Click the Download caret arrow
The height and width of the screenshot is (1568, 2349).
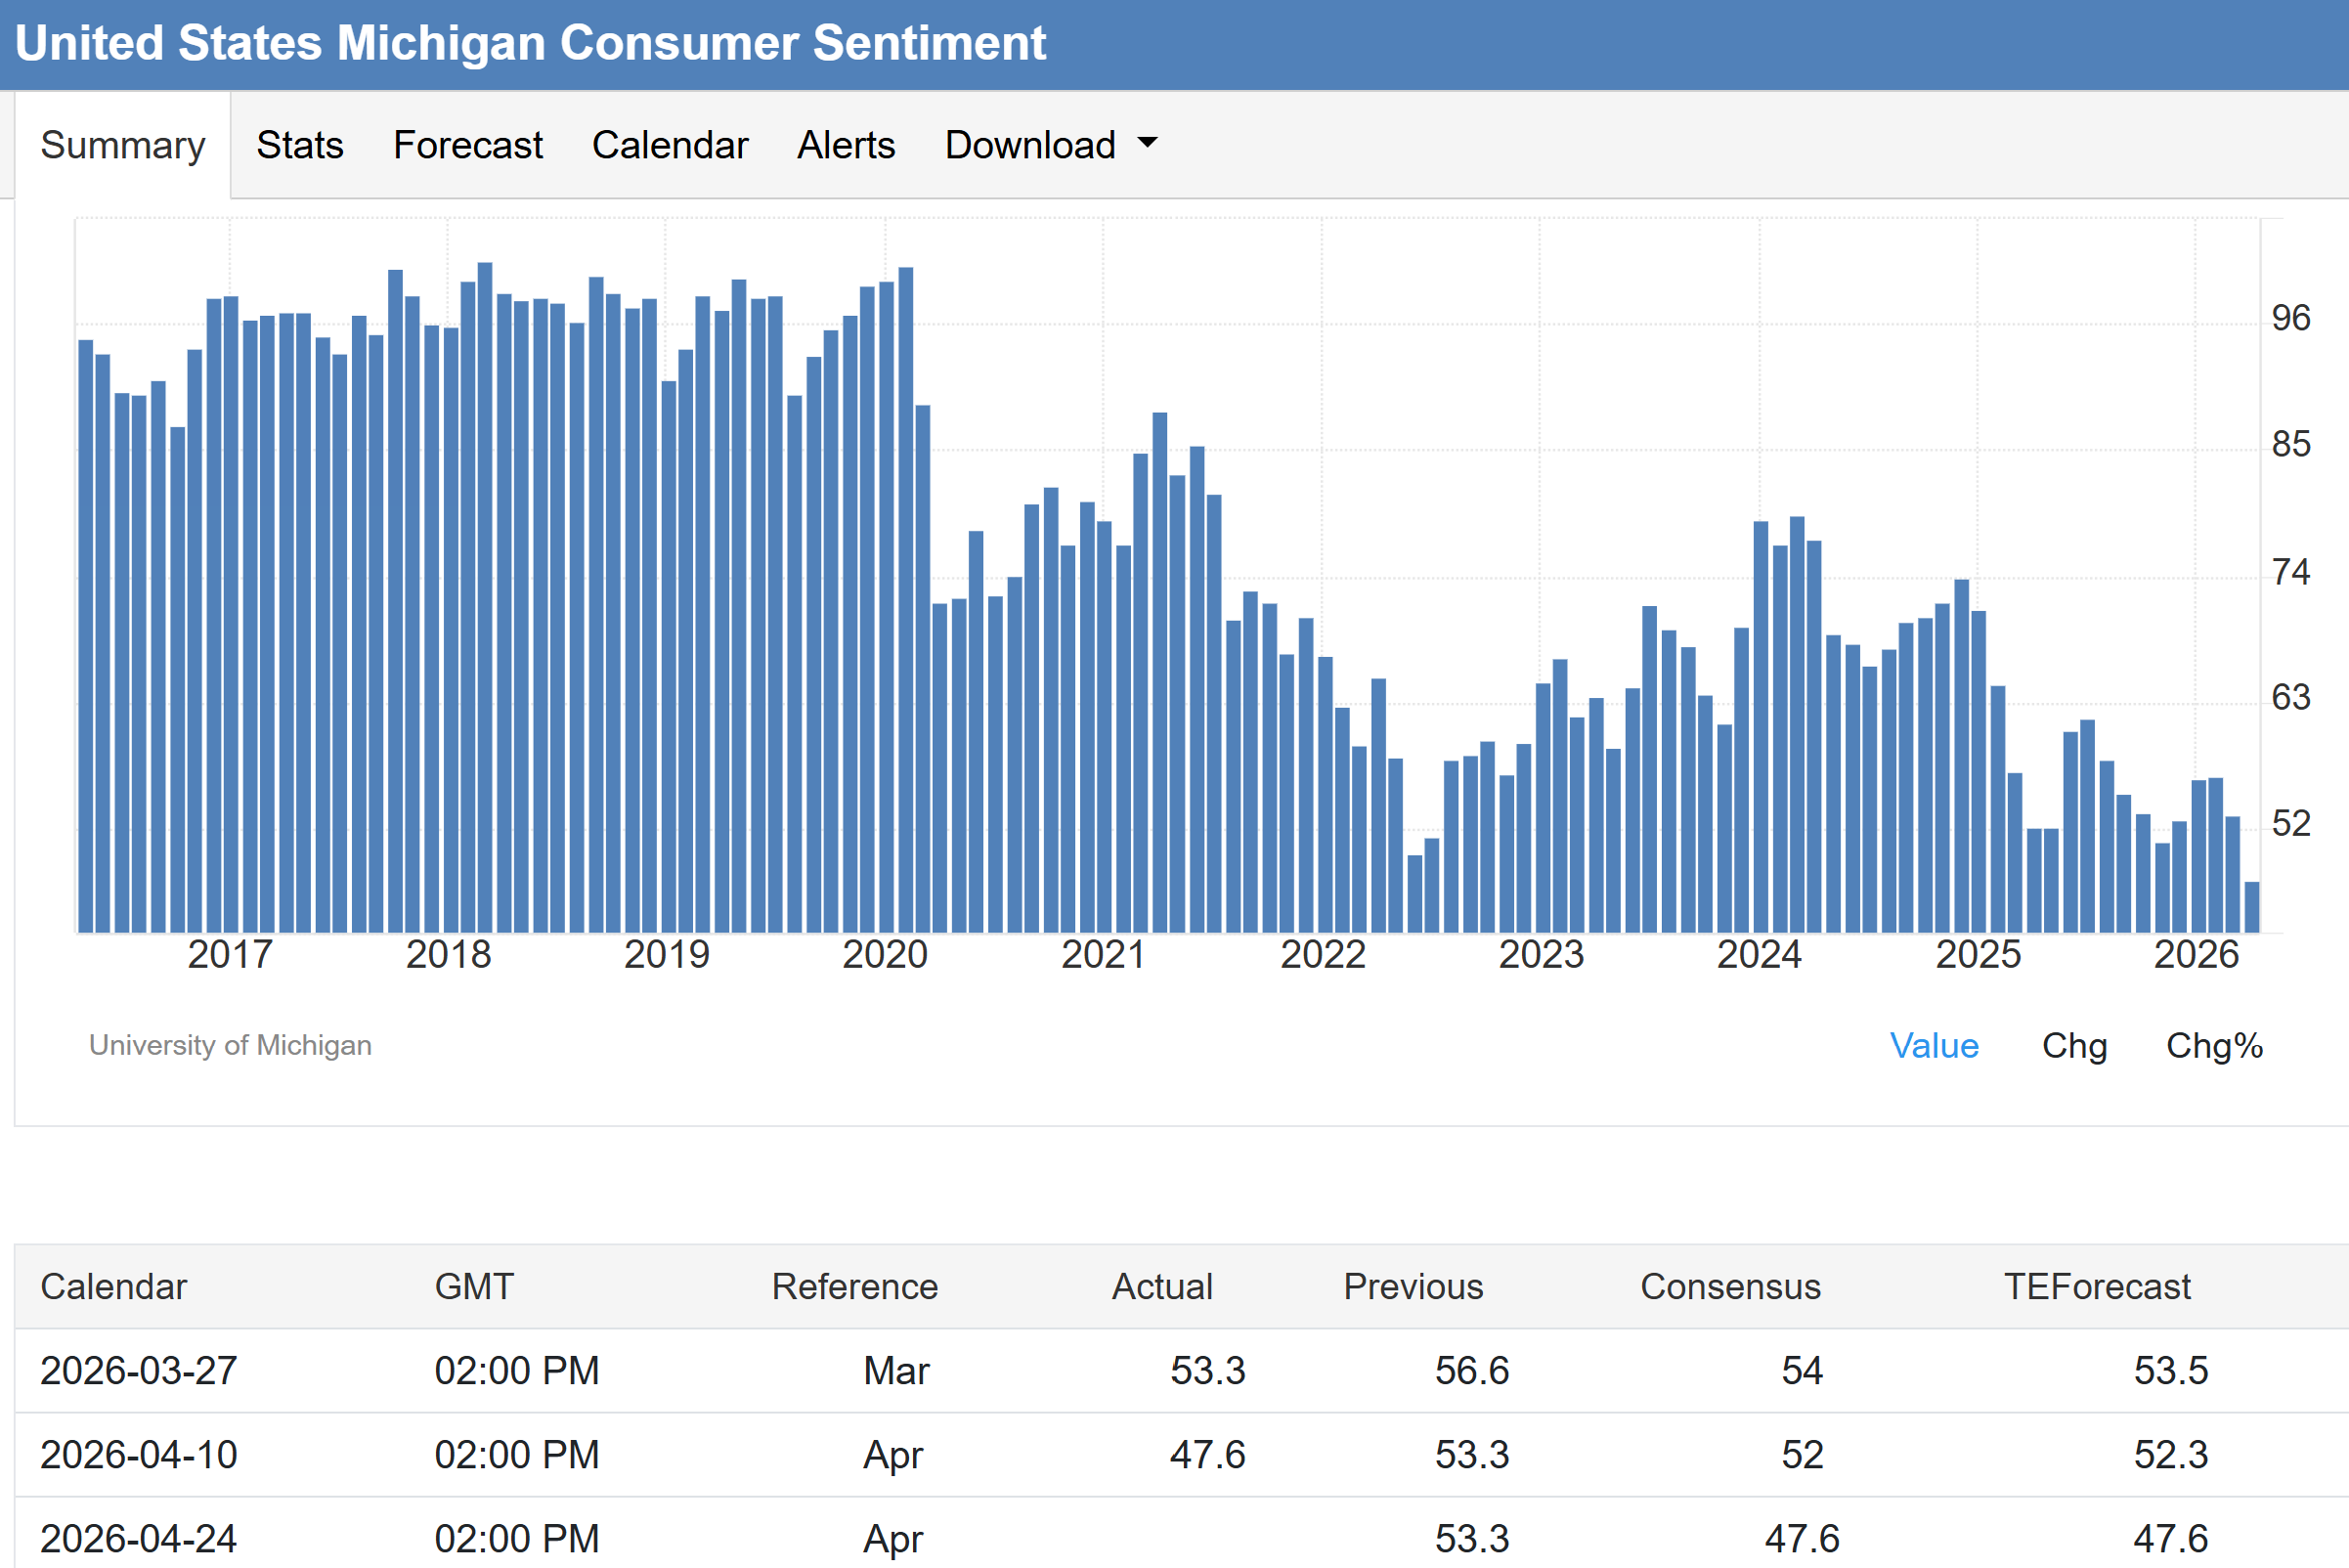point(1148,143)
